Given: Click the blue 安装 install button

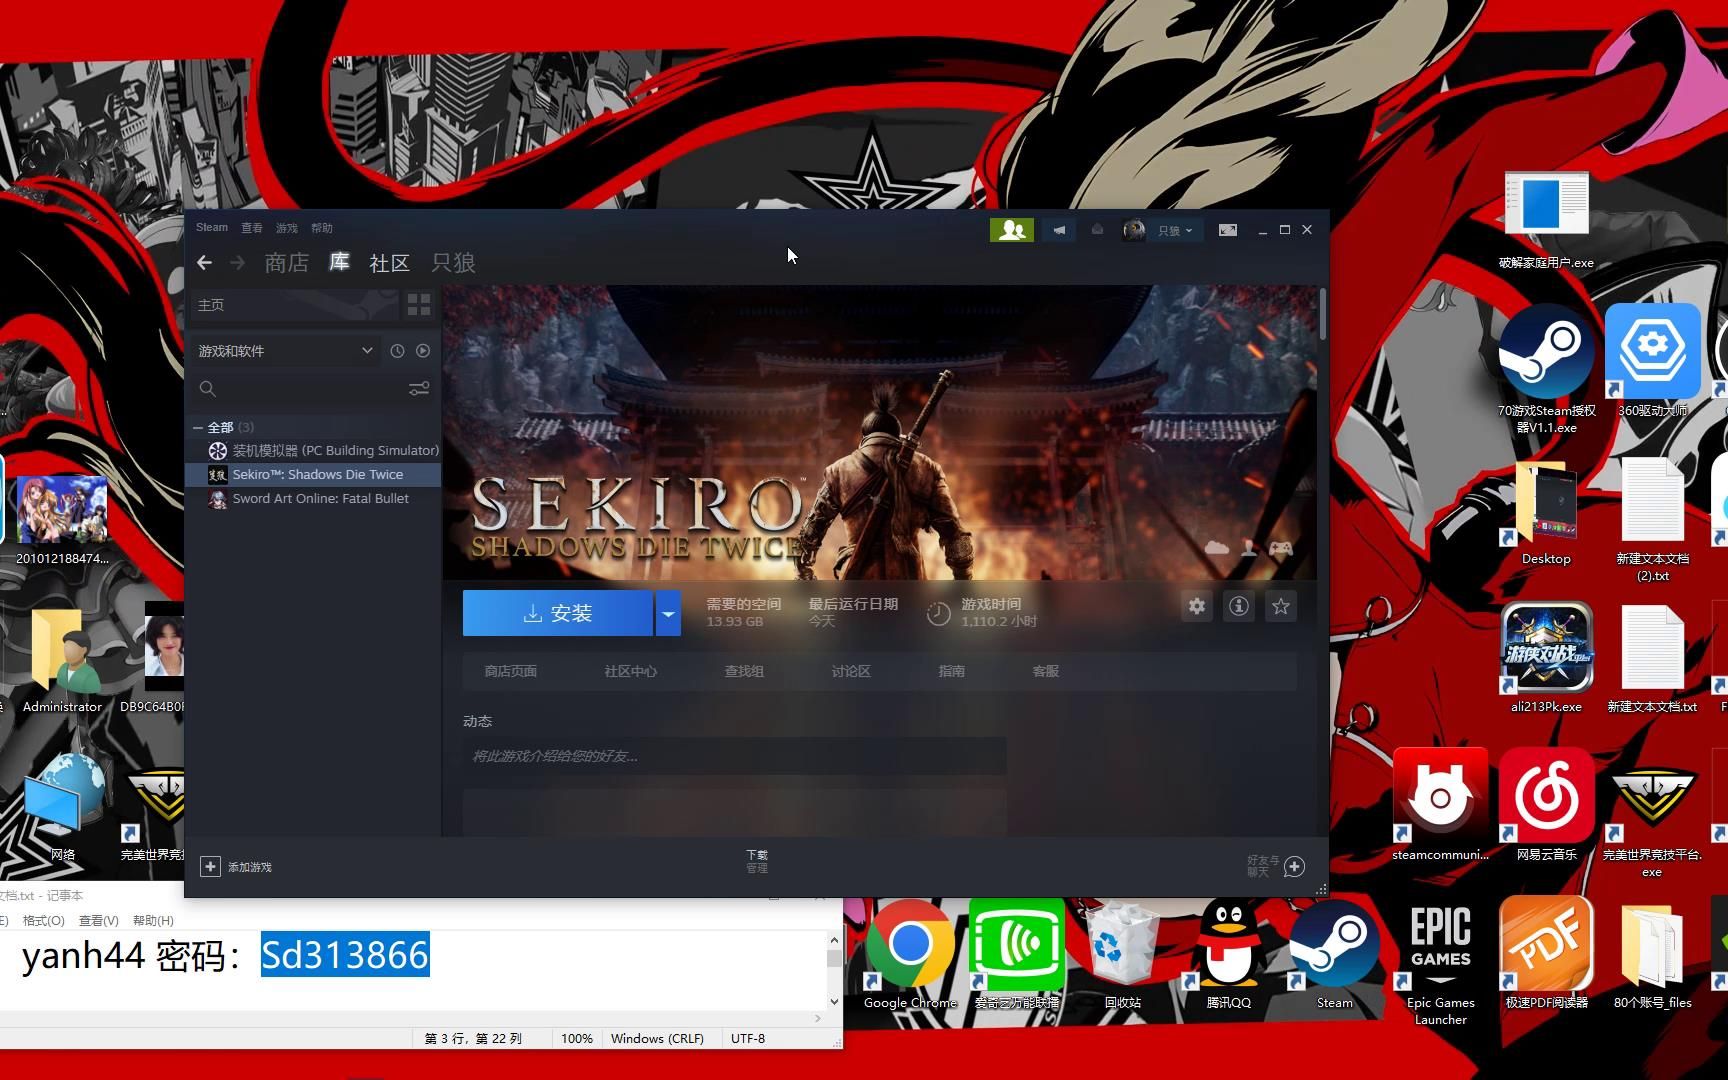Looking at the screenshot, I should [x=558, y=613].
